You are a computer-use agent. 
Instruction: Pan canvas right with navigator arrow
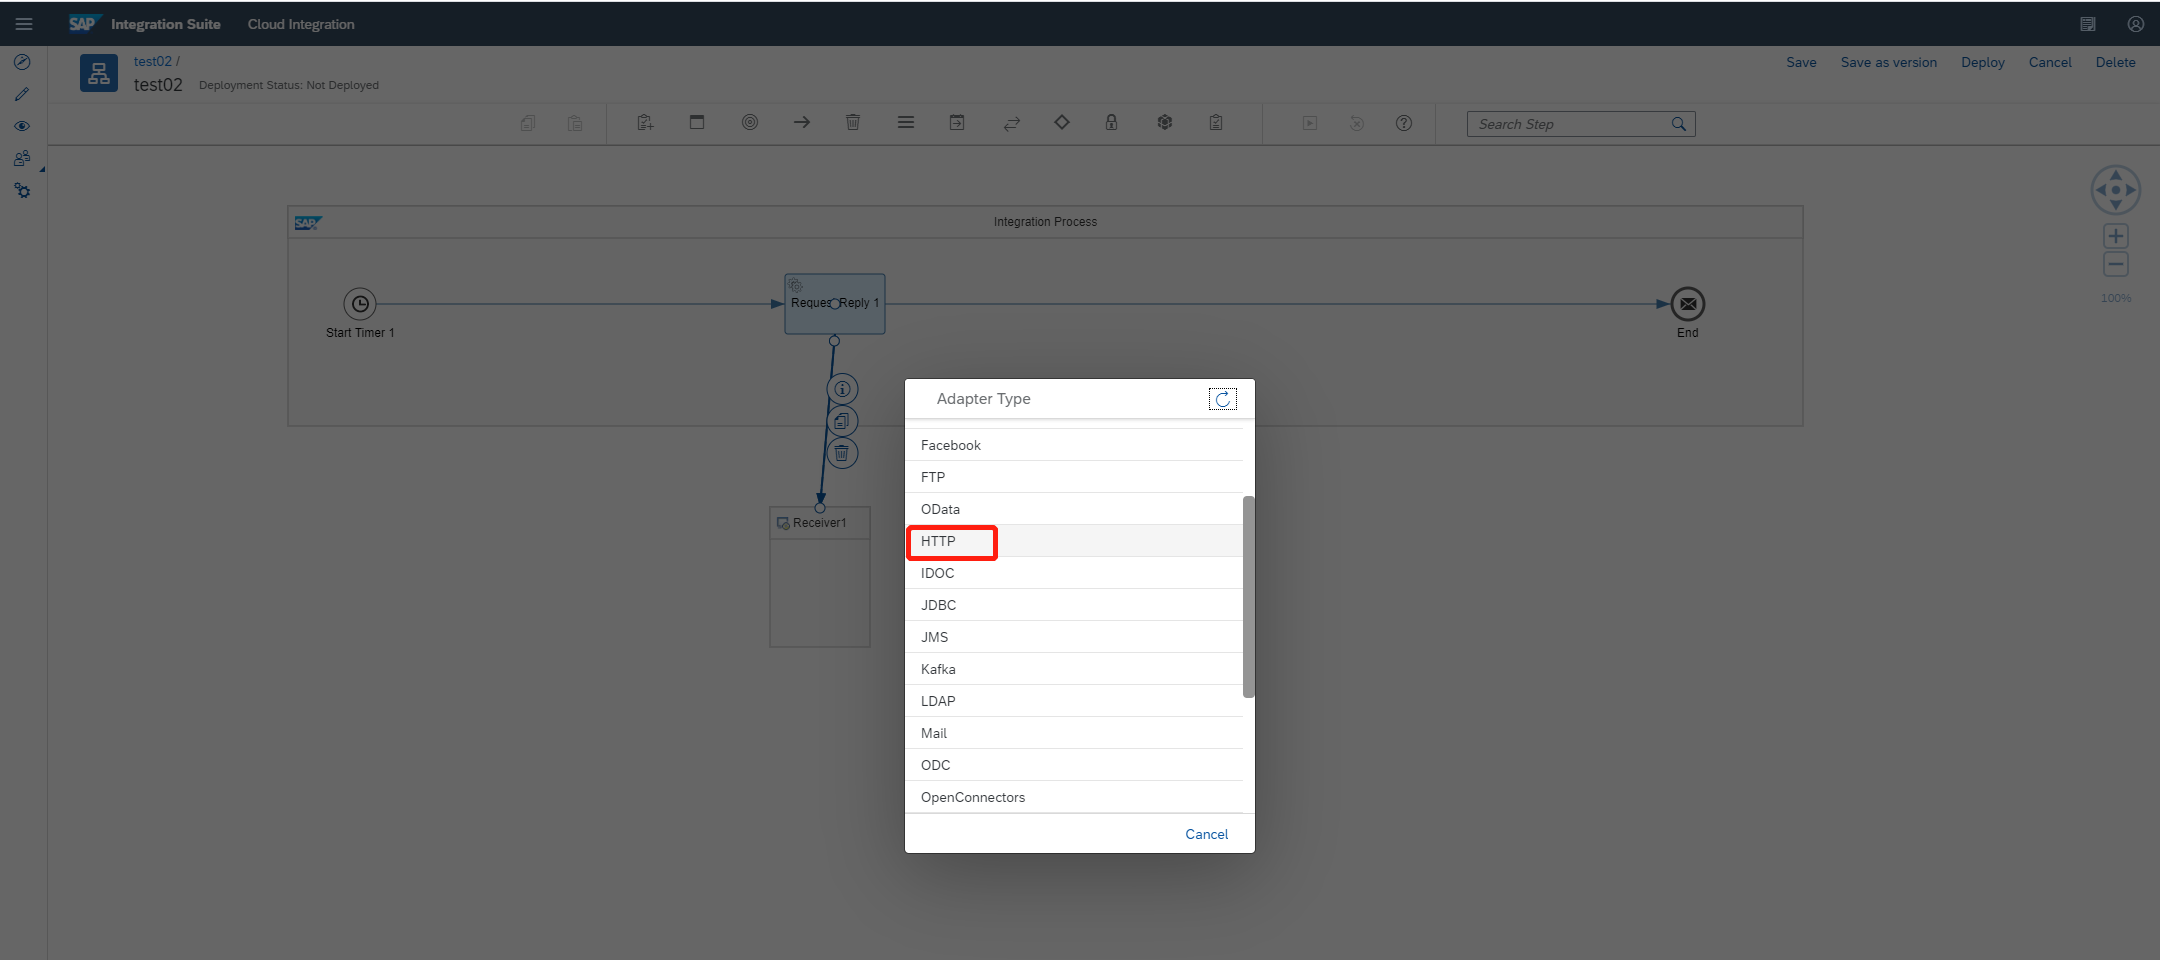point(2131,190)
